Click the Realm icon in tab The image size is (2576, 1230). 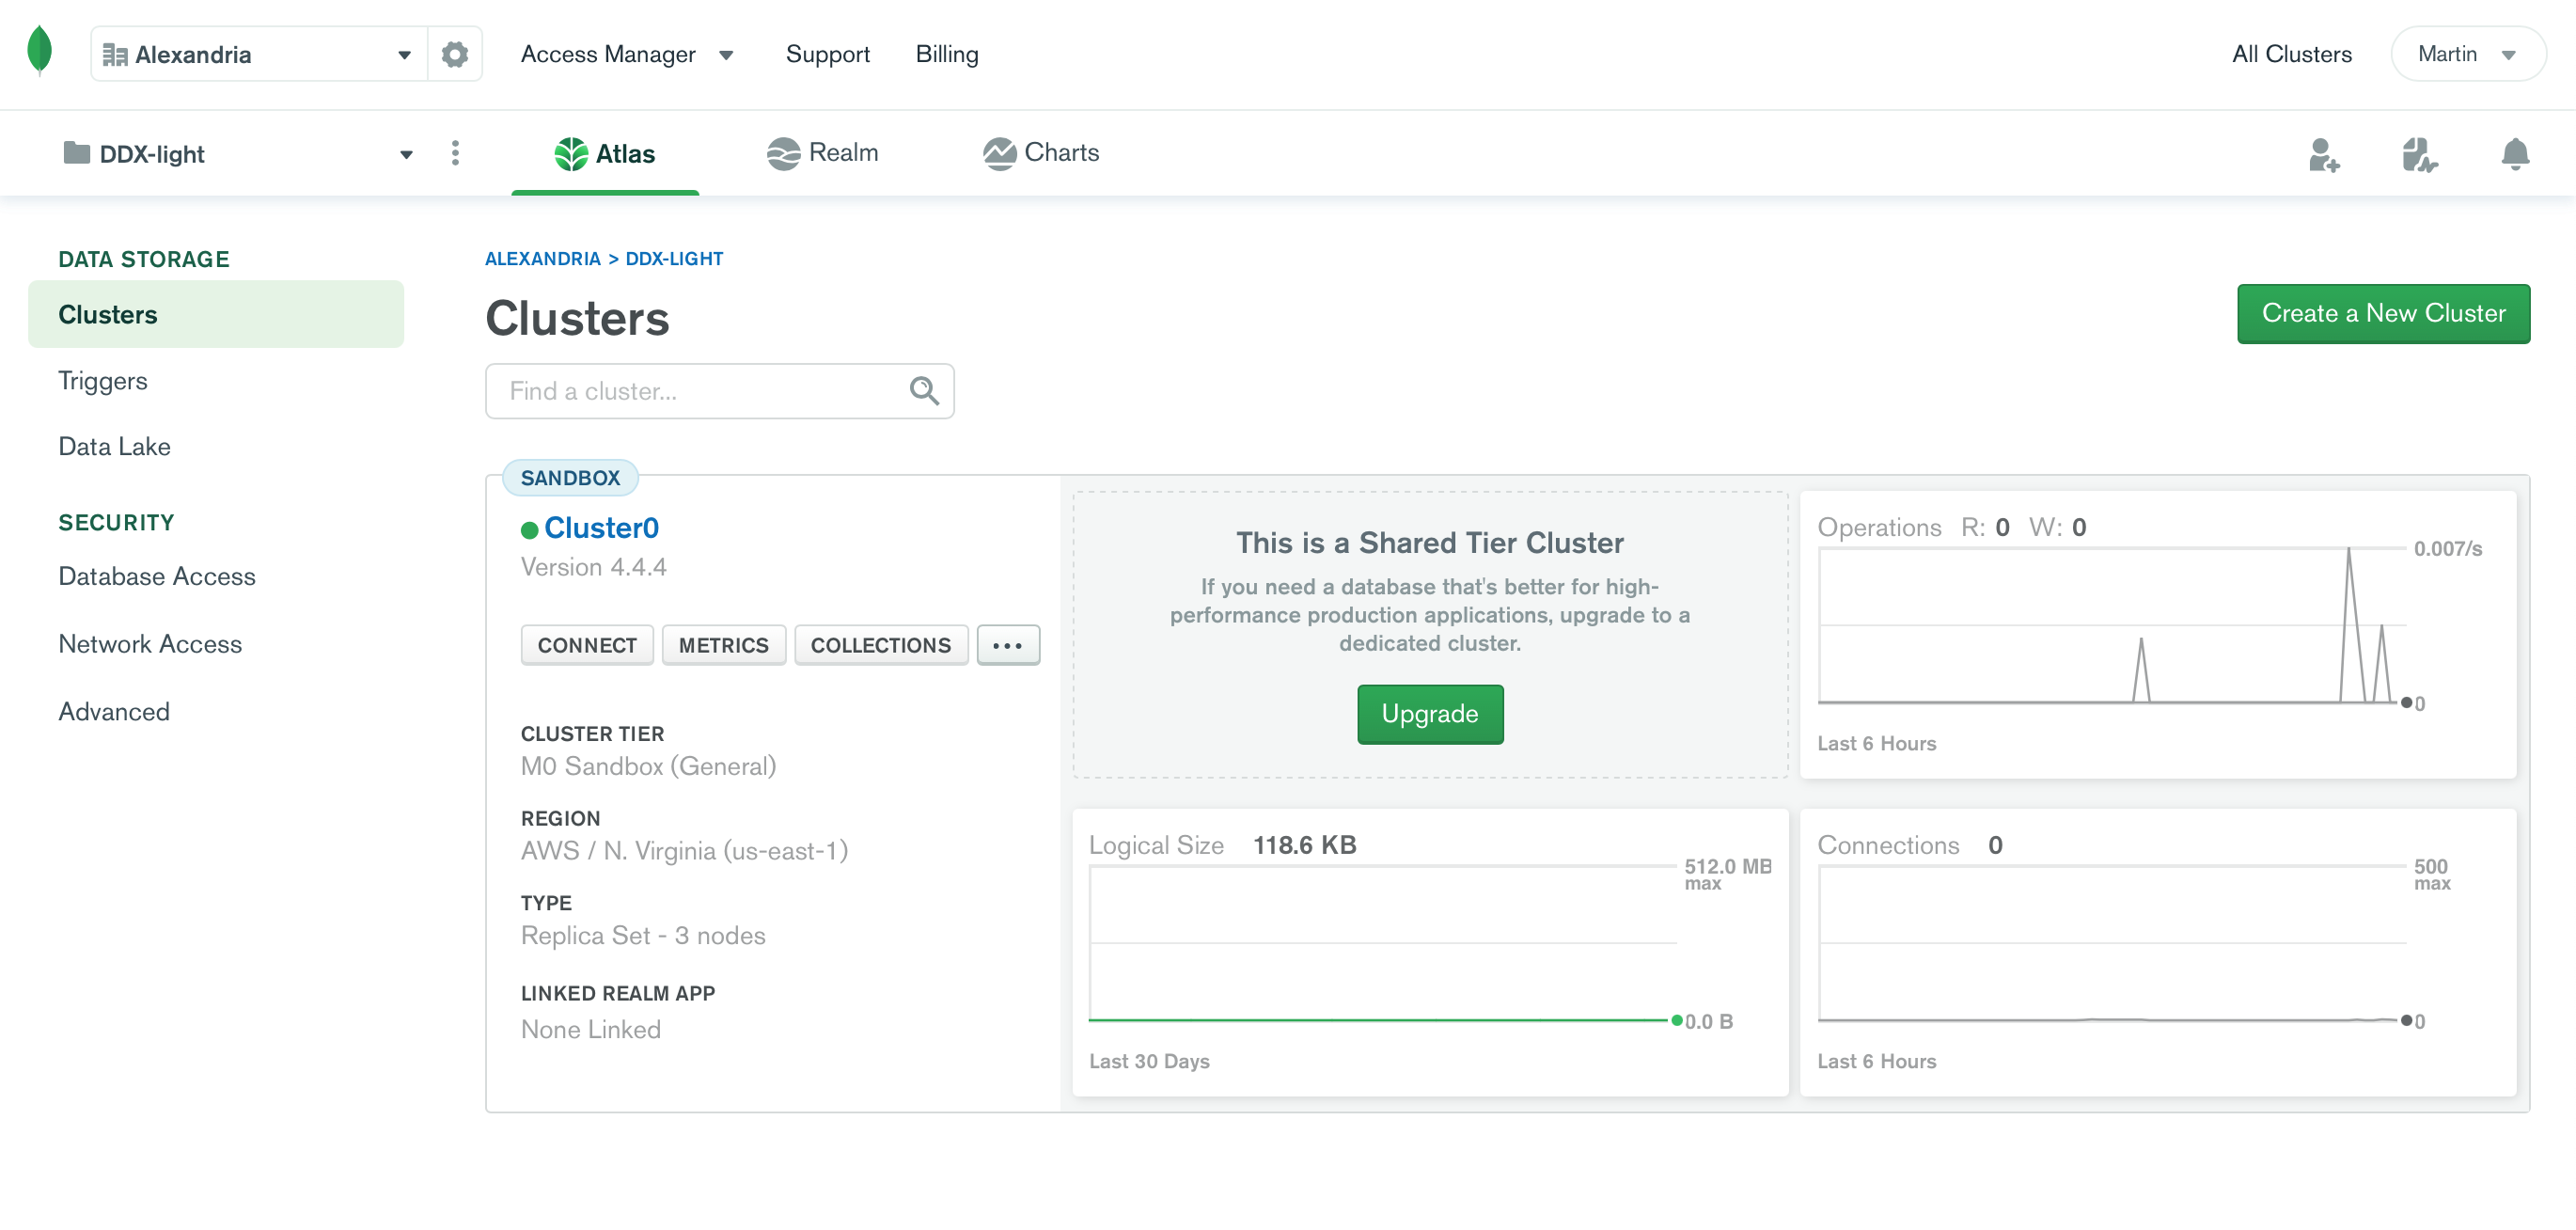[x=783, y=154]
